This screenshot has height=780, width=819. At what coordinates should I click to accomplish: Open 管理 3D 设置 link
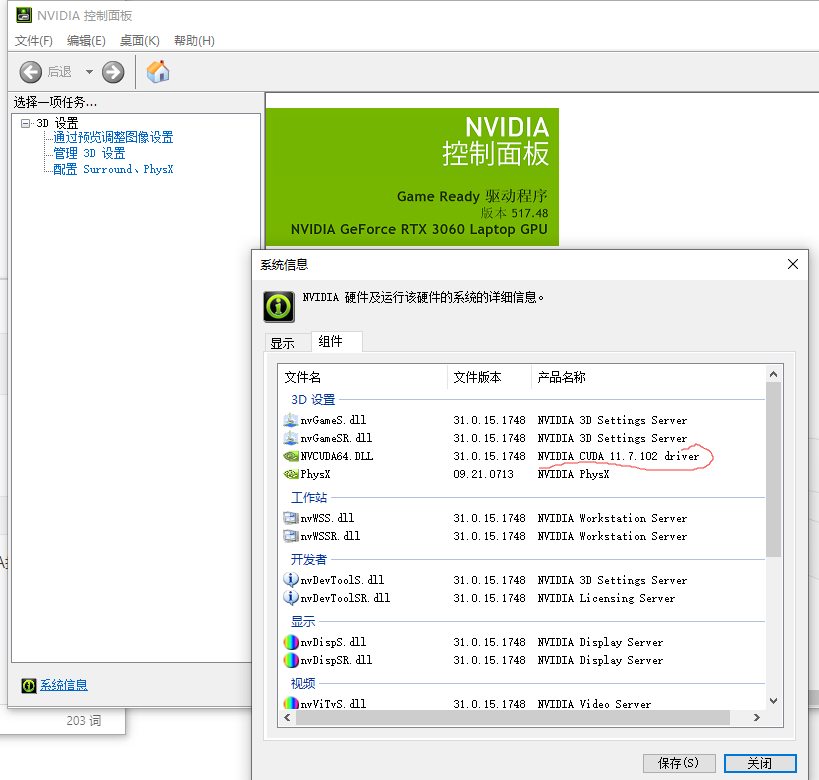[x=89, y=153]
